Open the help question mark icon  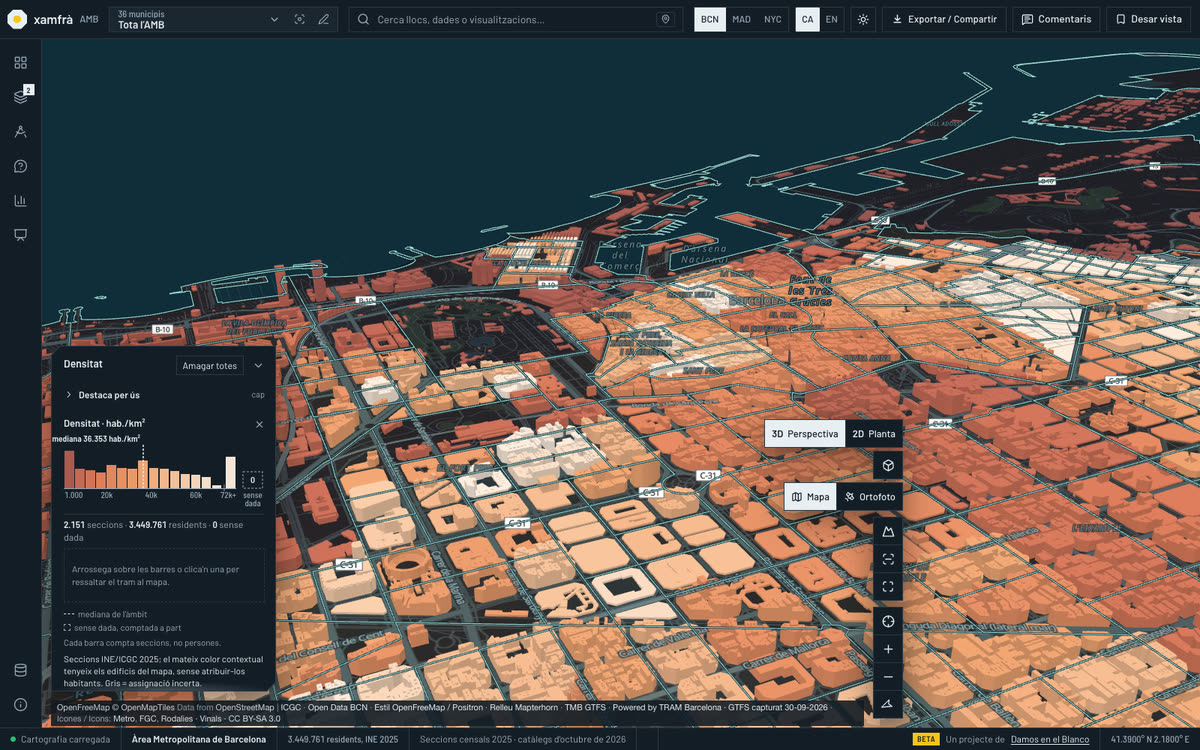(20, 166)
